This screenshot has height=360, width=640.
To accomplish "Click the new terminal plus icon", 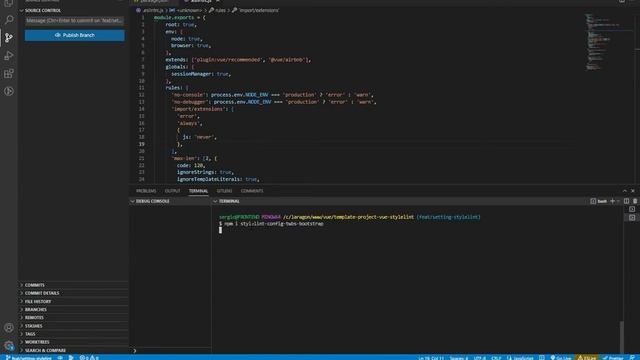I will pos(612,201).
